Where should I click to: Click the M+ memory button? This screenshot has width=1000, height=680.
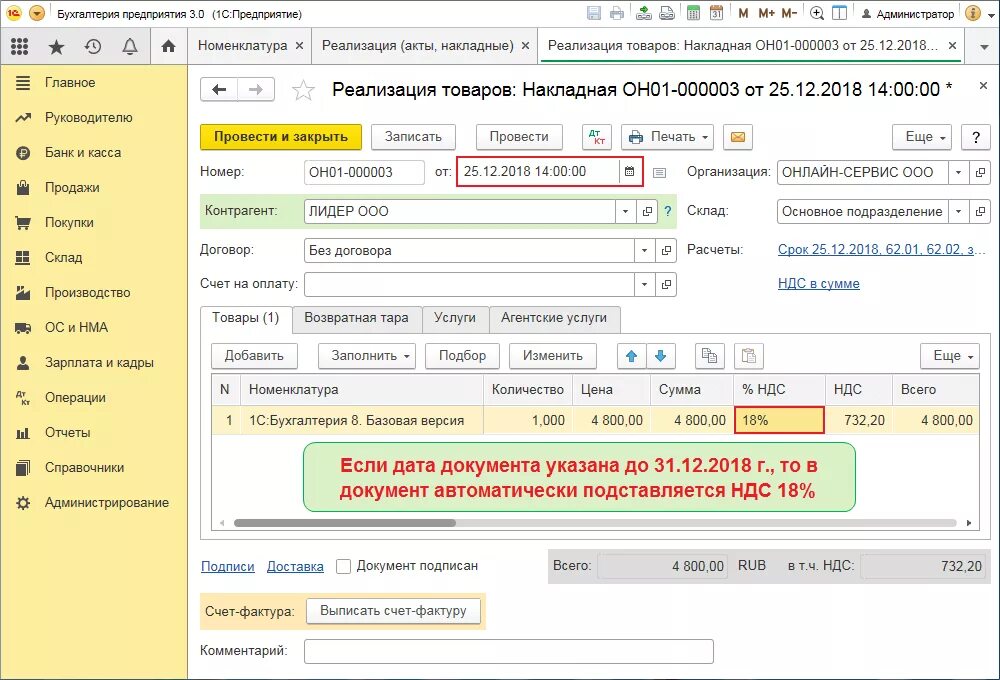coord(766,13)
